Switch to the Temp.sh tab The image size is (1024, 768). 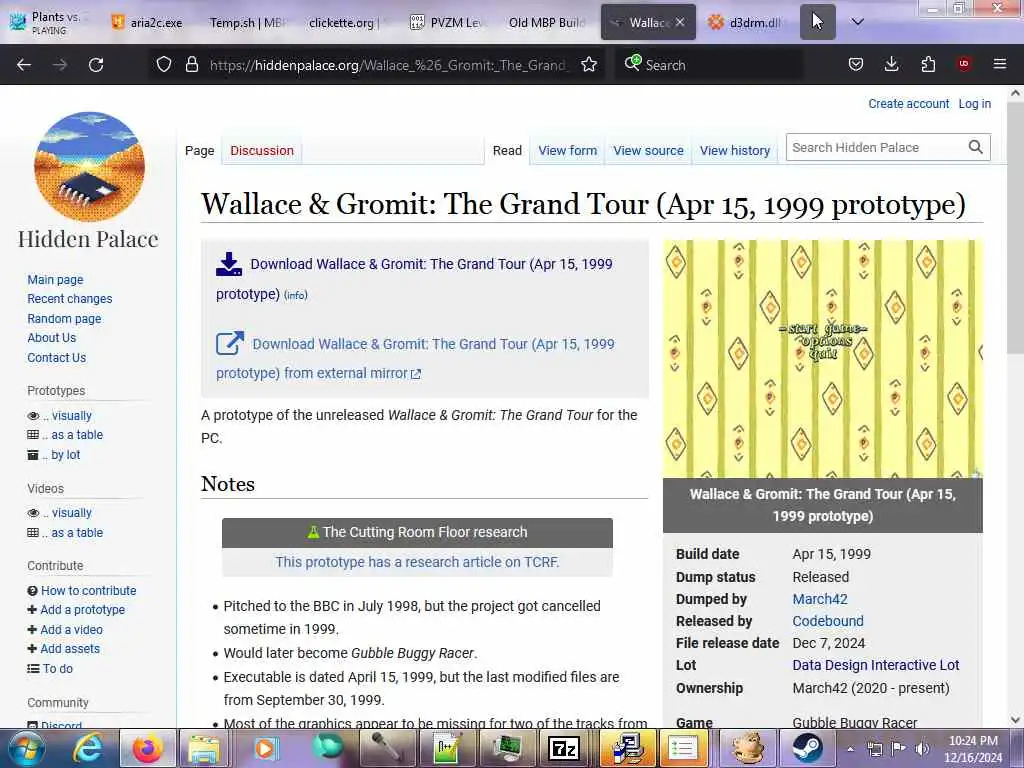[x=248, y=22]
